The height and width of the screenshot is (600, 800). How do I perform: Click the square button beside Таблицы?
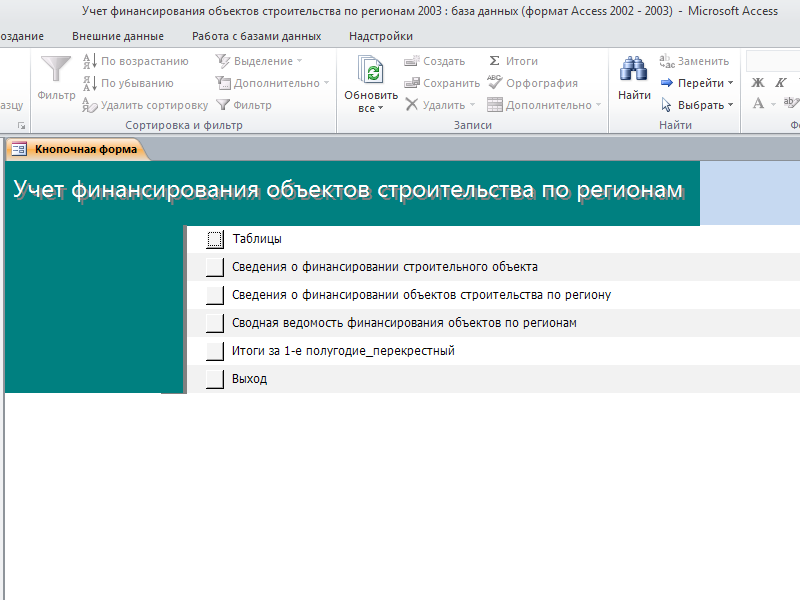(x=215, y=239)
